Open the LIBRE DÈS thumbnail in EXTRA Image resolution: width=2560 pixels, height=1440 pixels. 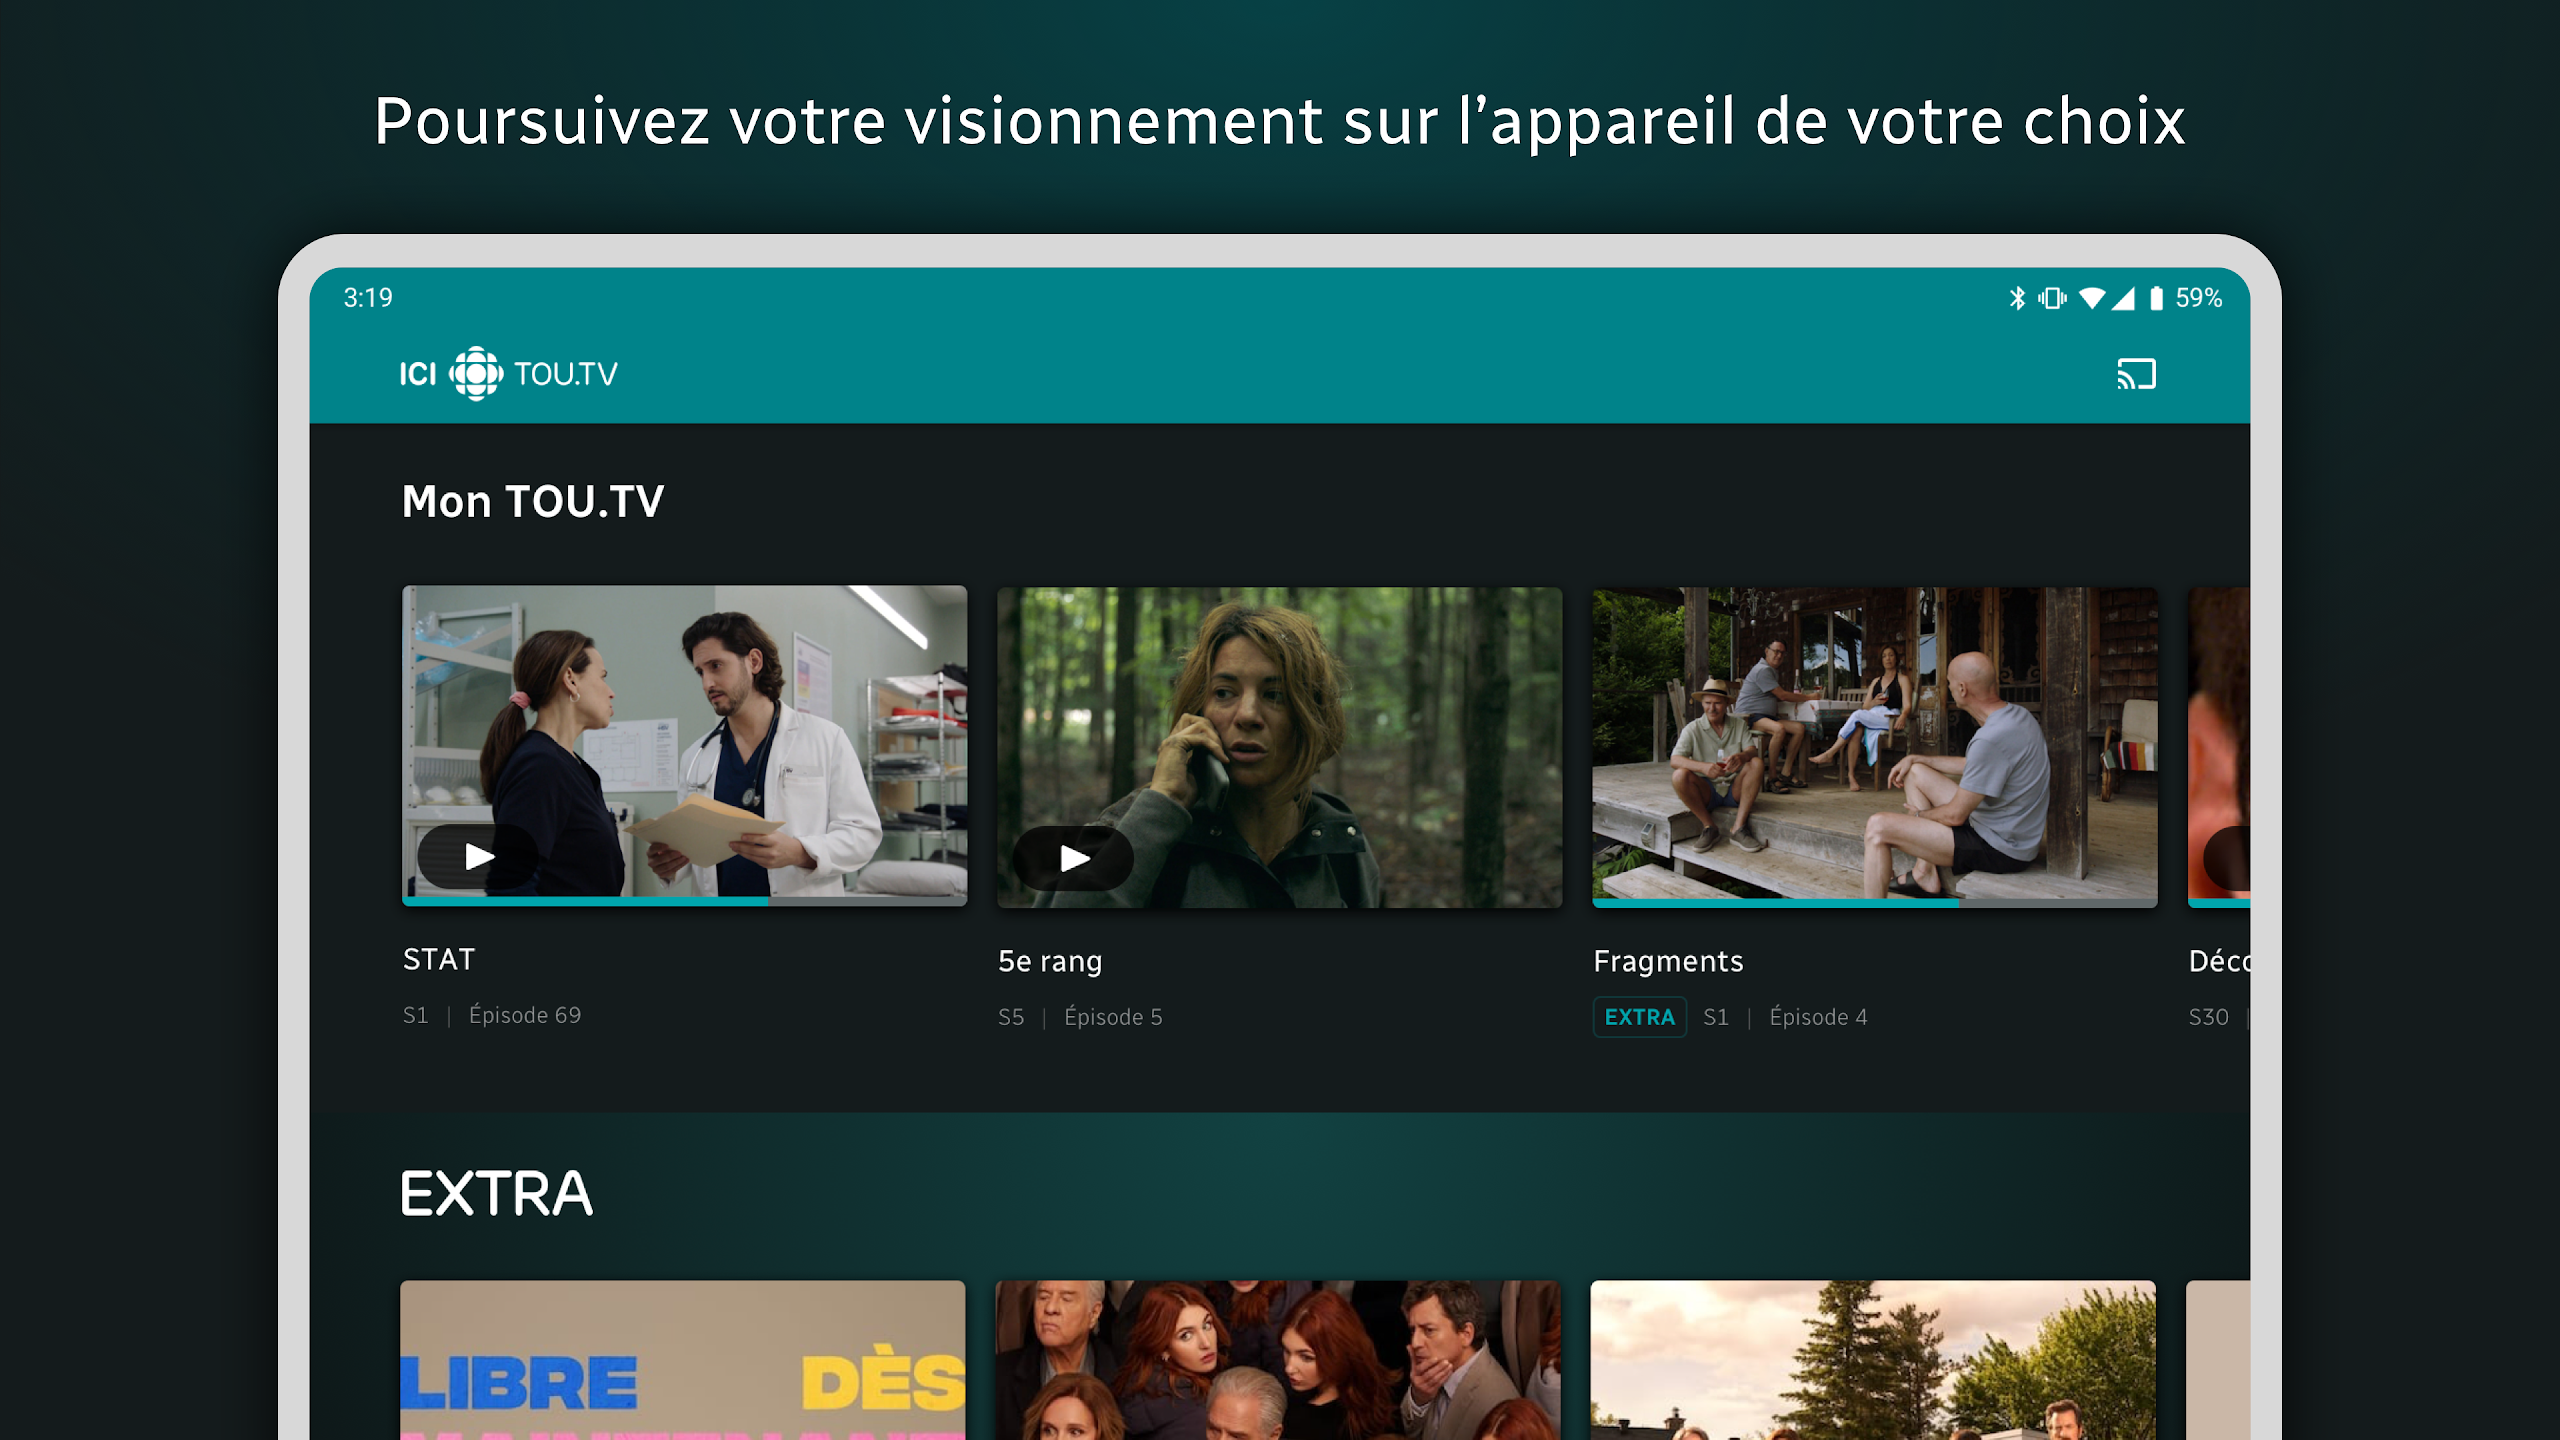pyautogui.click(x=683, y=1360)
